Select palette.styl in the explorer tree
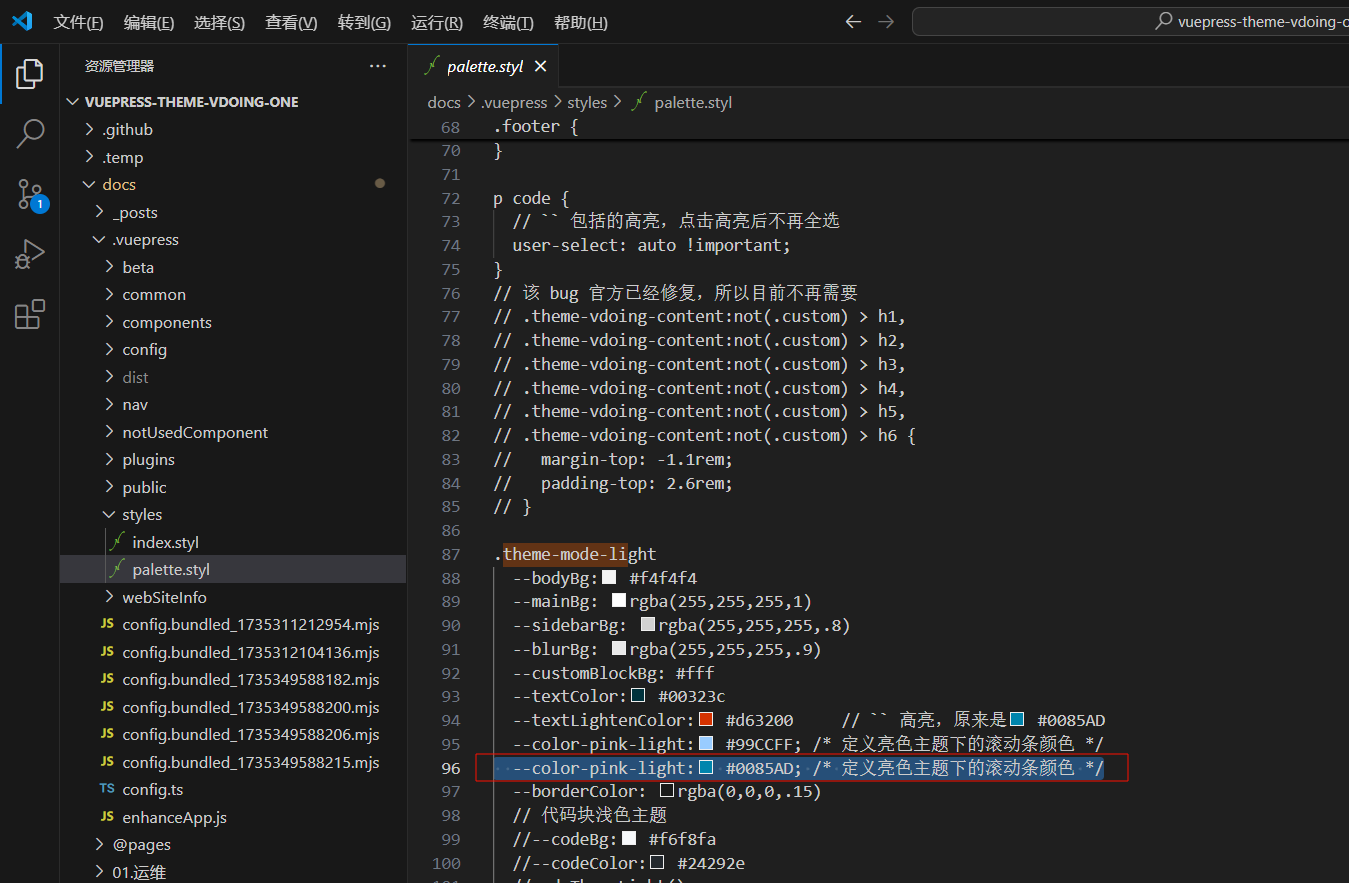The image size is (1349, 883). tap(233, 569)
